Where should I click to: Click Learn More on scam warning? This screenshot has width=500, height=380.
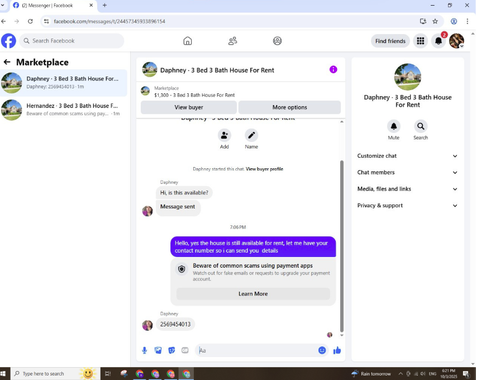(x=253, y=294)
